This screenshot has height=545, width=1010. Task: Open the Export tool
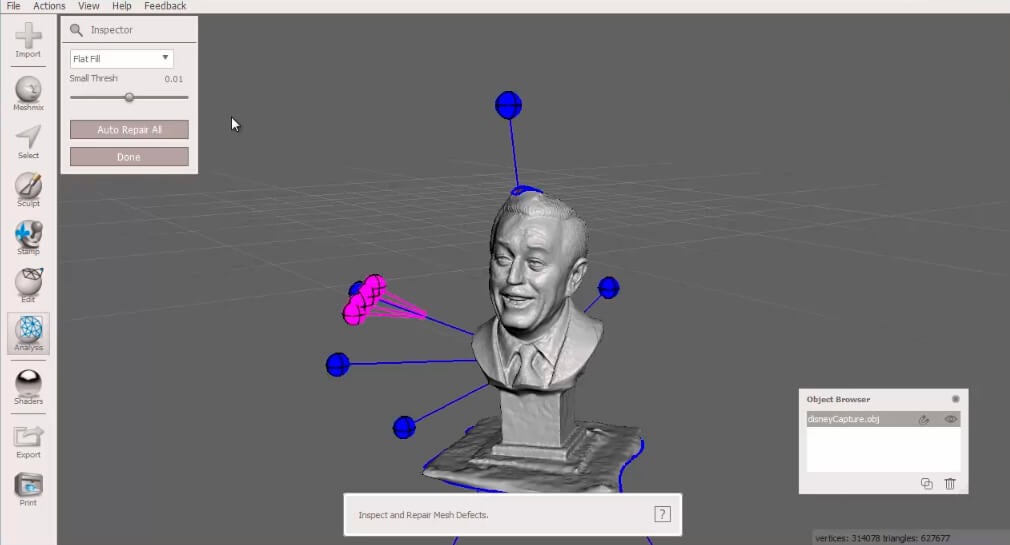[x=28, y=441]
